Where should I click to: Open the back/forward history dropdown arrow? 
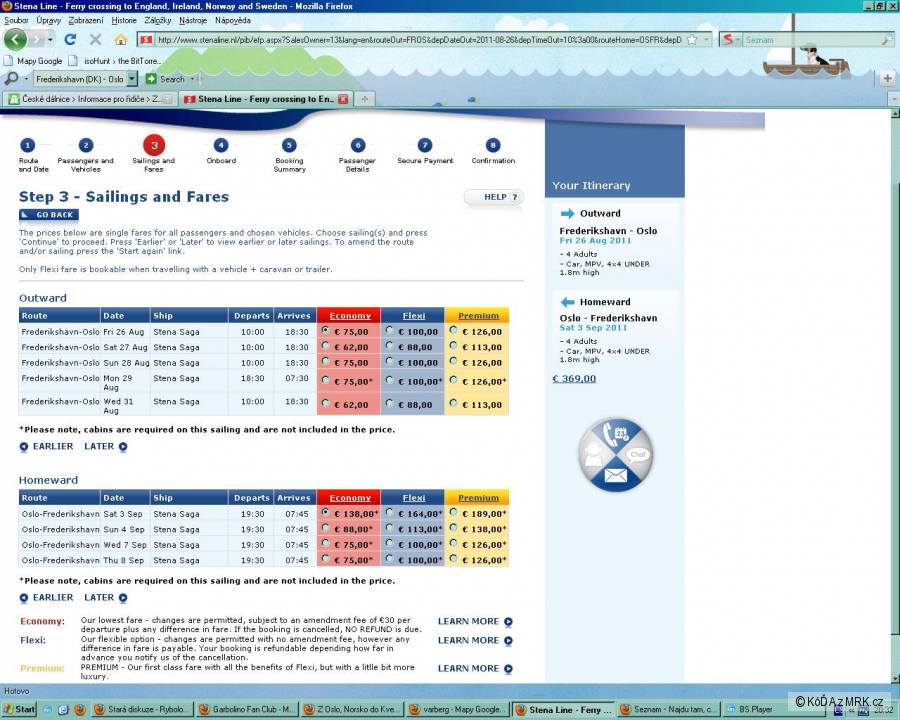(51, 40)
